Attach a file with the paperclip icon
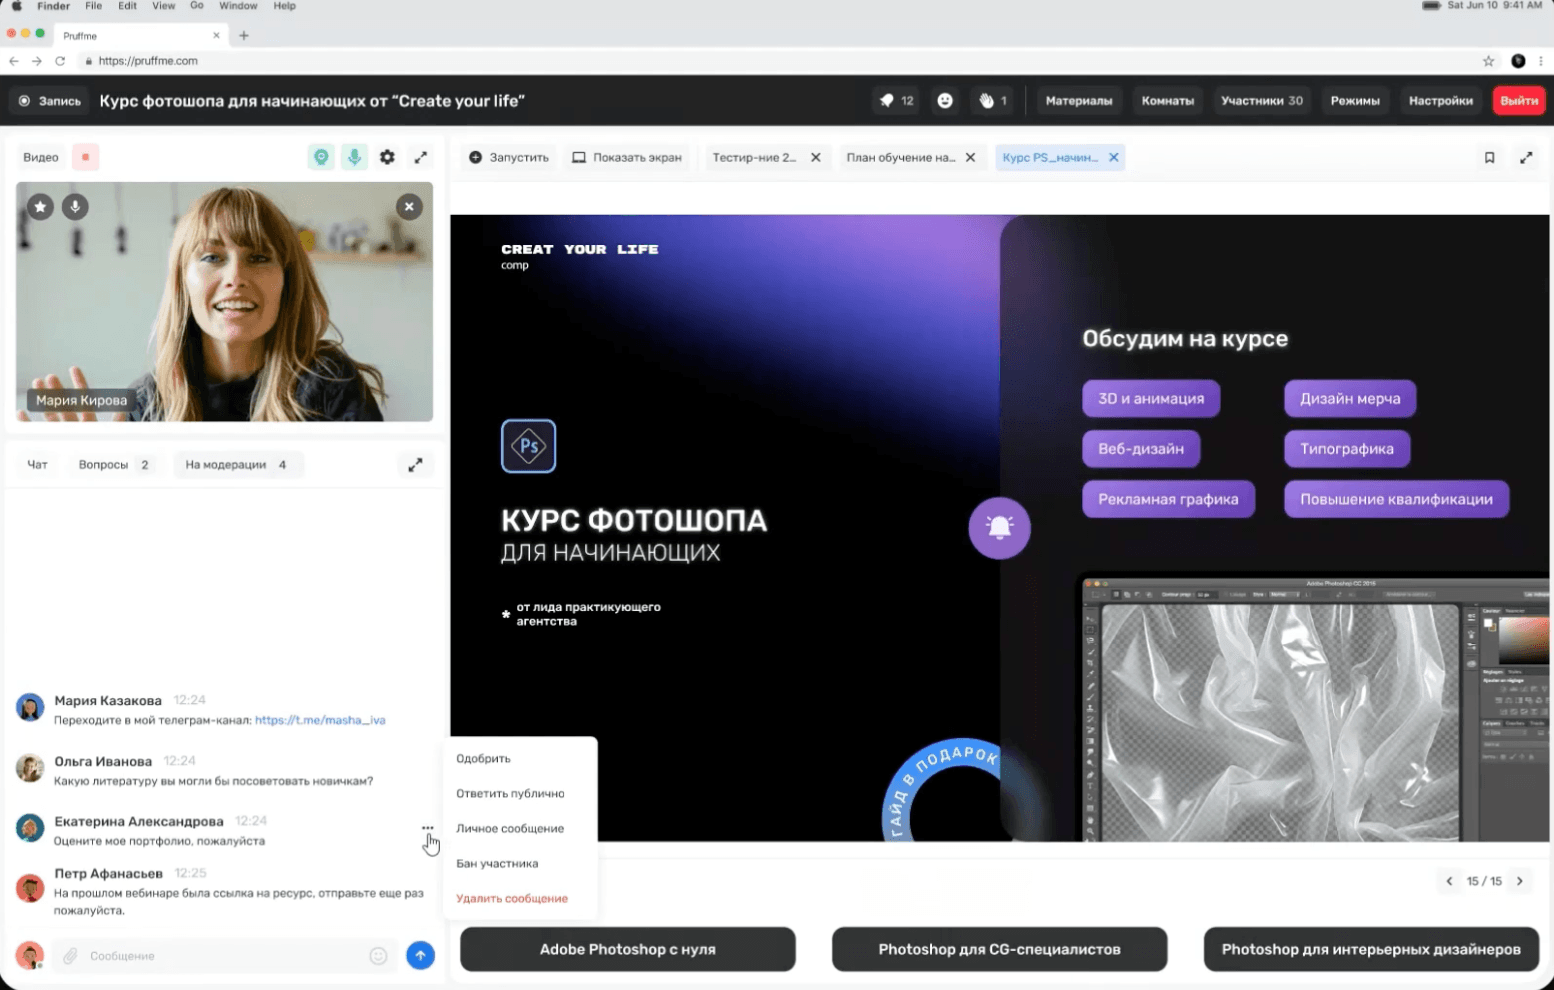Image resolution: width=1554 pixels, height=990 pixels. (x=70, y=956)
